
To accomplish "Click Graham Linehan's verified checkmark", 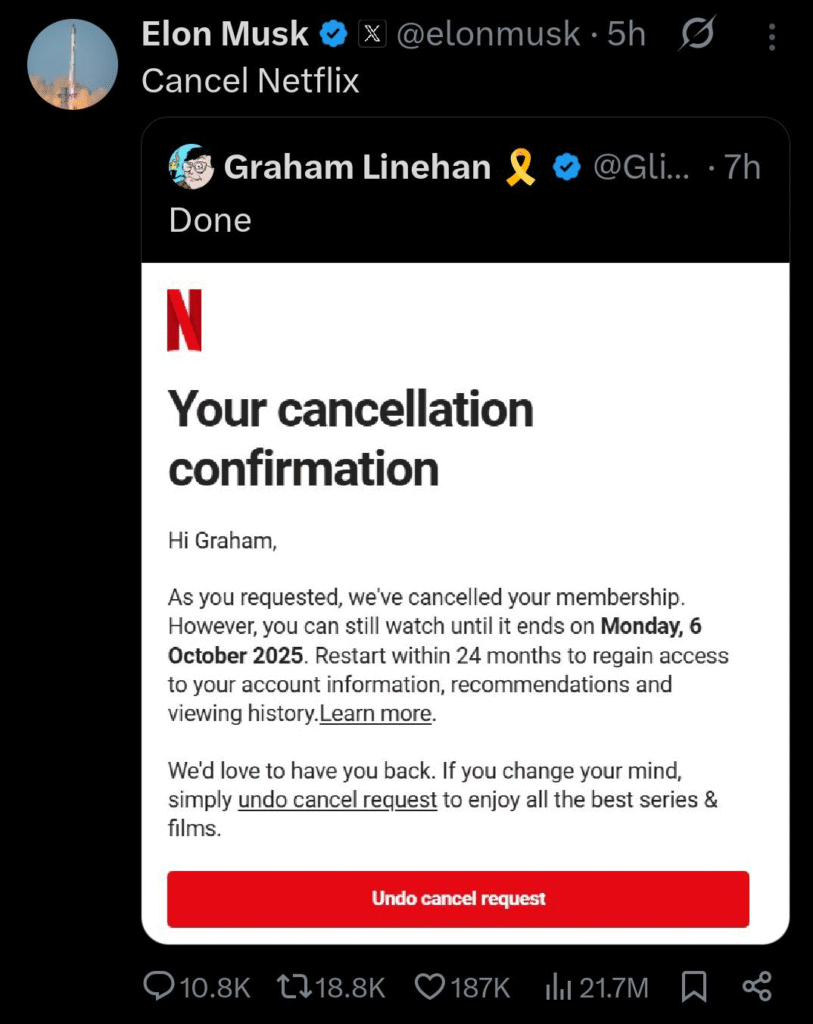I will coord(567,168).
